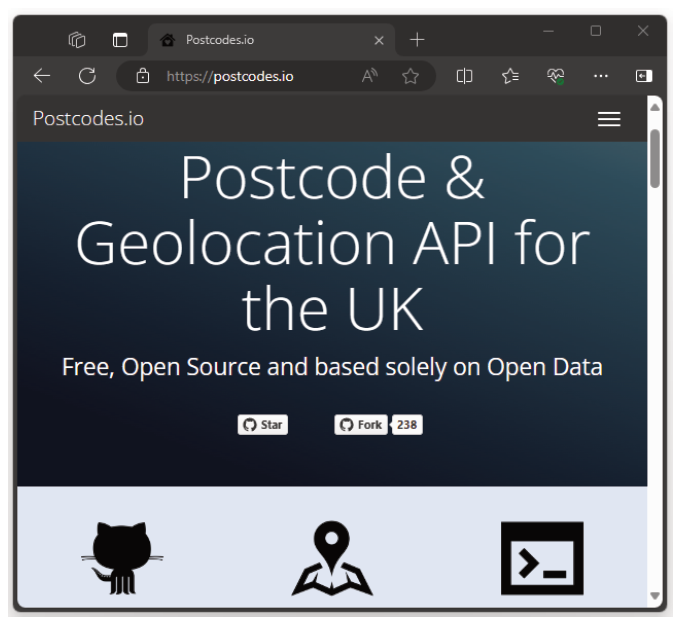This screenshot has height=626, width=681.
Task: Minimize the browser window
Action: click(549, 31)
